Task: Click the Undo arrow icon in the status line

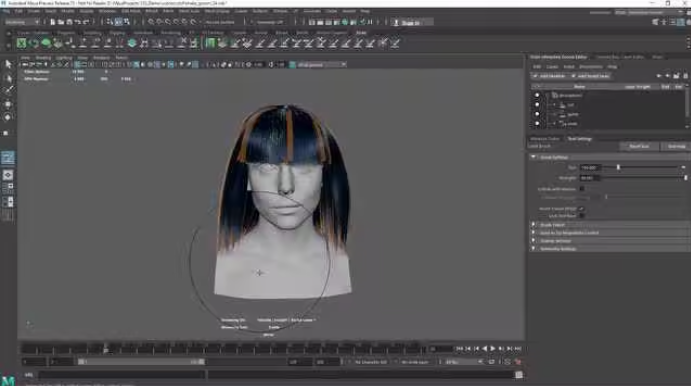Action: [x=78, y=22]
